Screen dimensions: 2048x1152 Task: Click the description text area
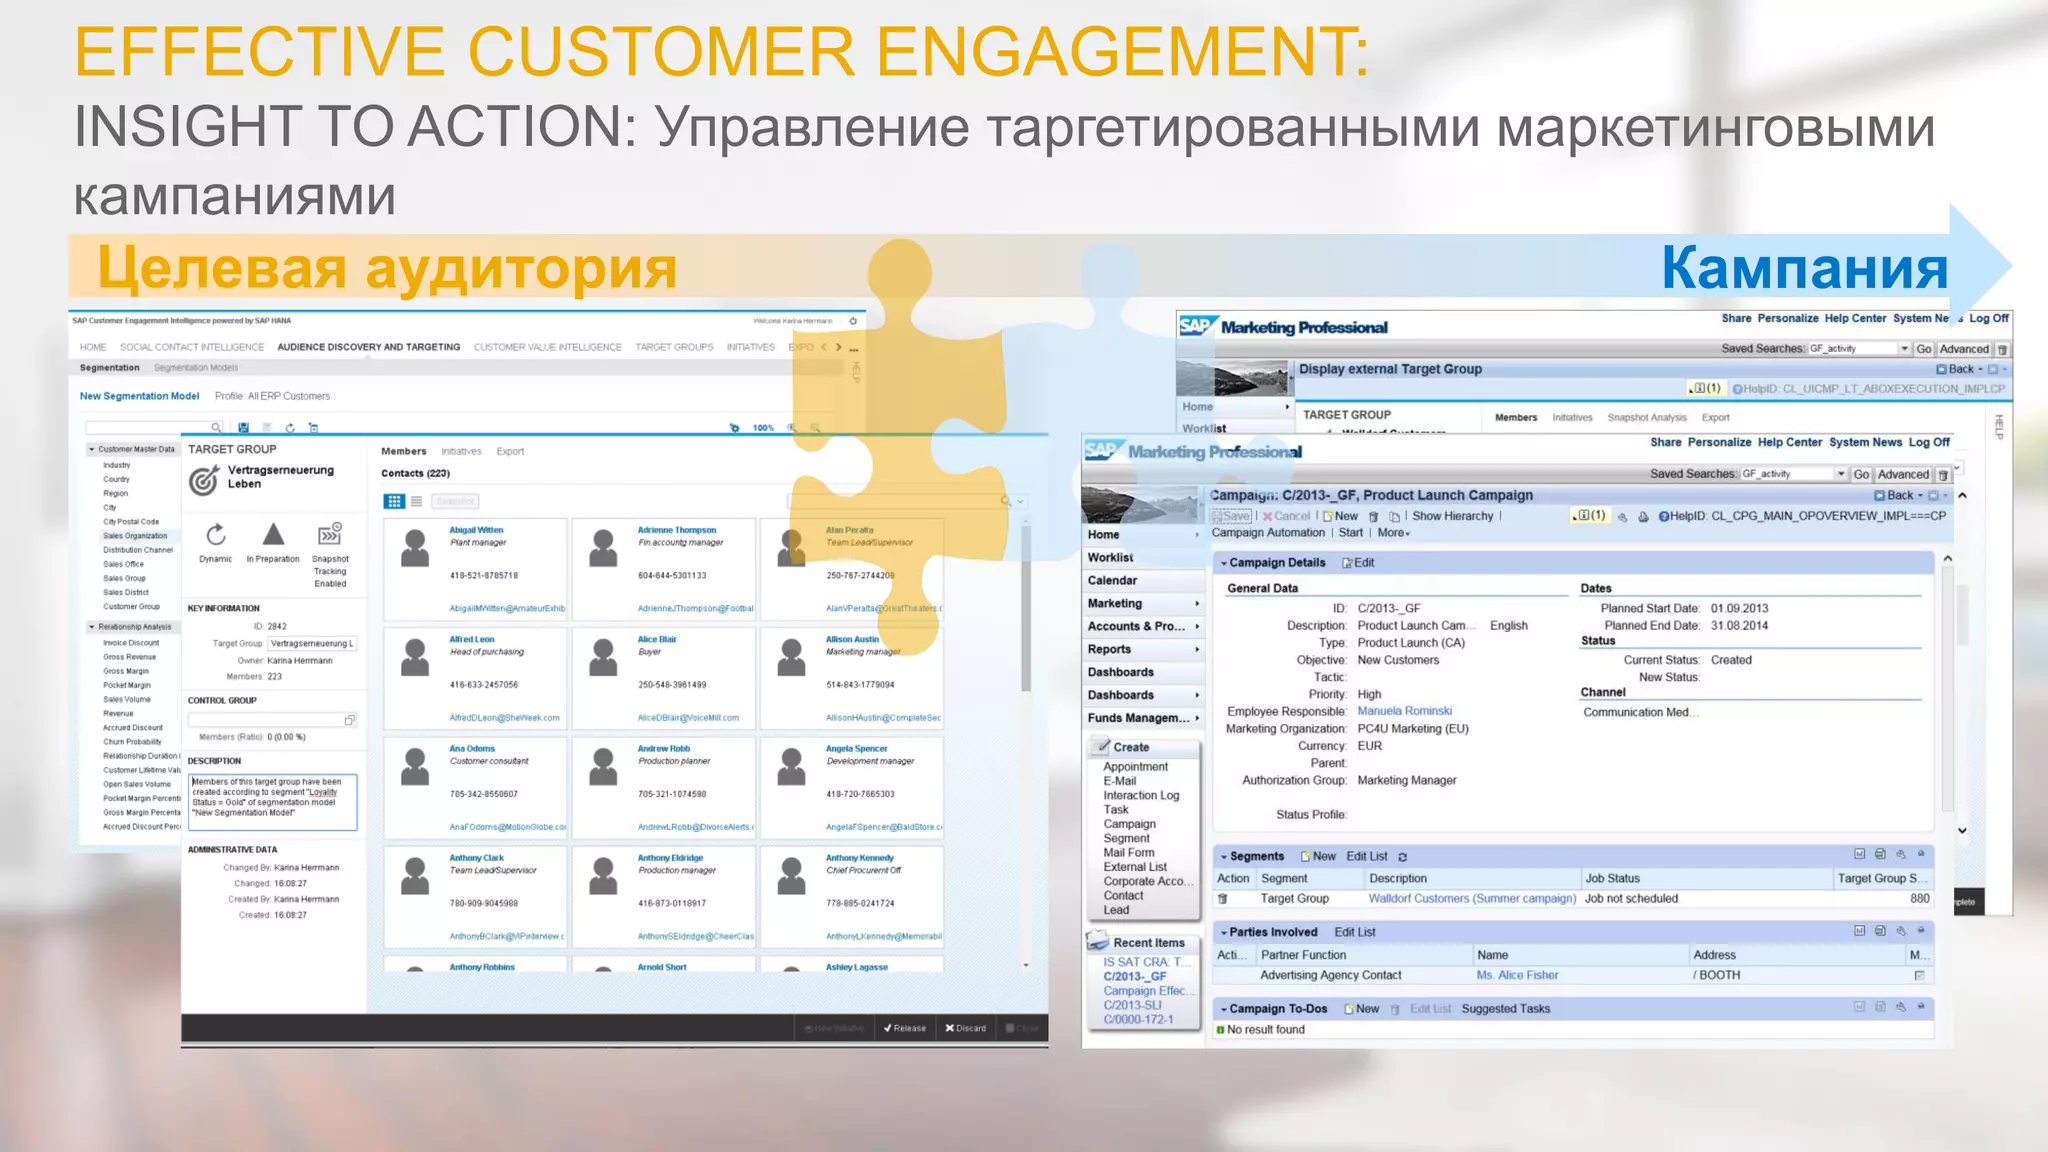[273, 802]
